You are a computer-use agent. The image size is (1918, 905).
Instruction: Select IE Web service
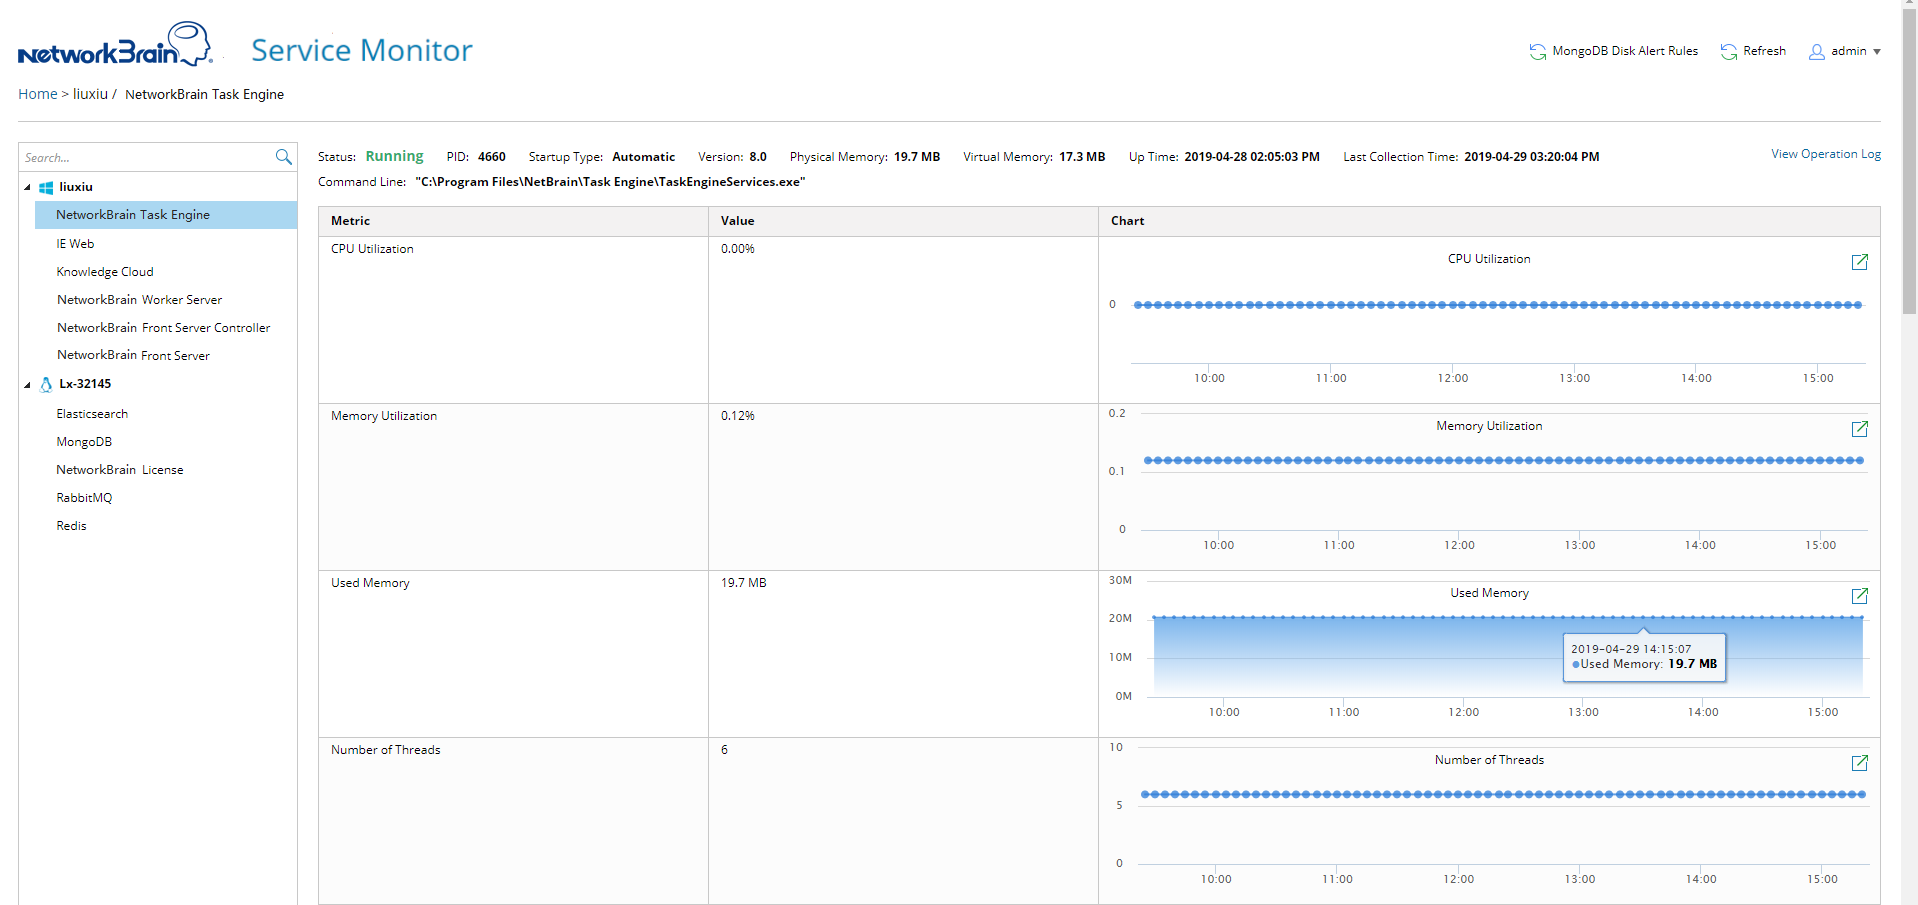point(75,244)
